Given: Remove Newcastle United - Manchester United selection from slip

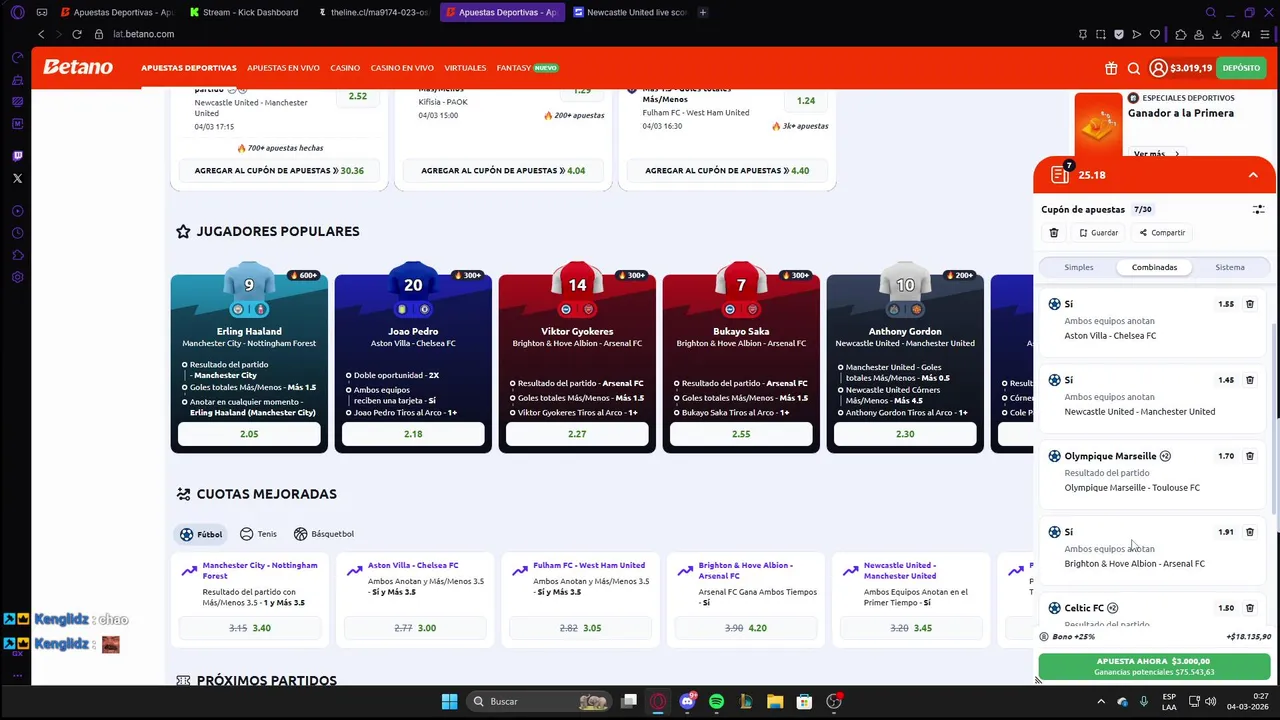Looking at the screenshot, I should [x=1250, y=380].
